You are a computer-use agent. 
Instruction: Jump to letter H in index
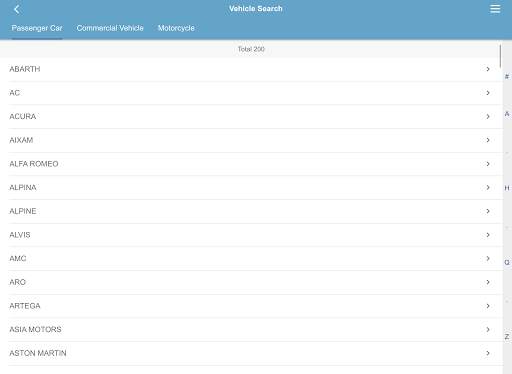click(x=507, y=188)
